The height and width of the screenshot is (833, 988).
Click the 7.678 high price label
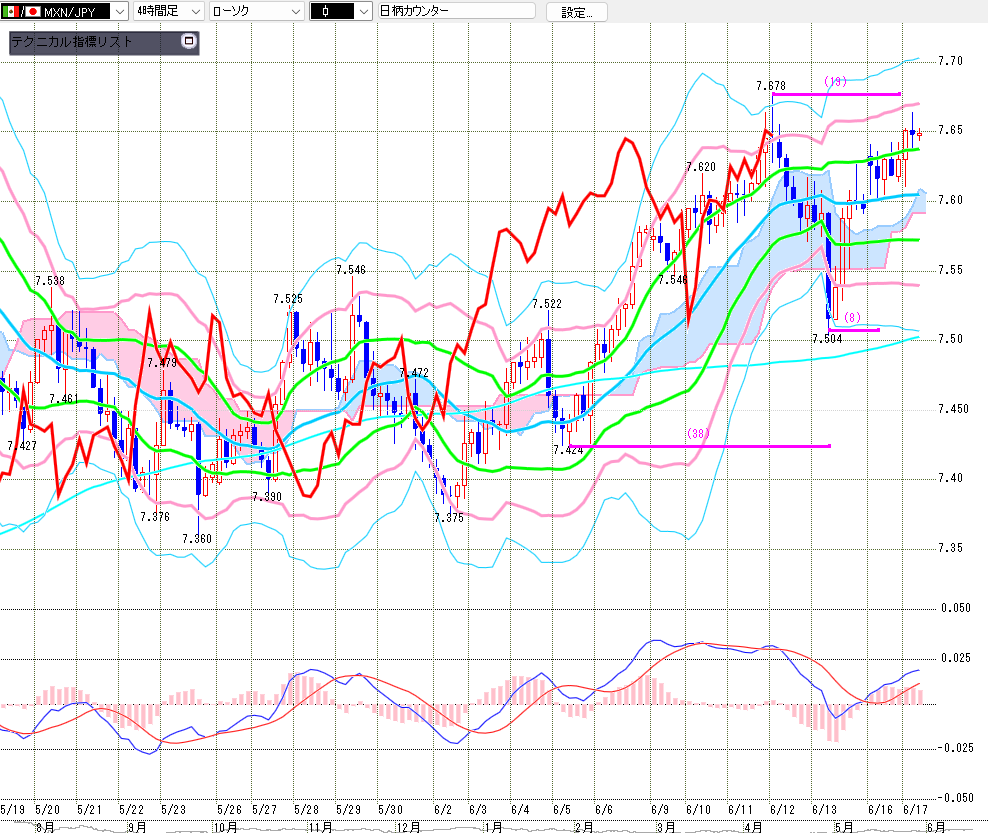(771, 86)
